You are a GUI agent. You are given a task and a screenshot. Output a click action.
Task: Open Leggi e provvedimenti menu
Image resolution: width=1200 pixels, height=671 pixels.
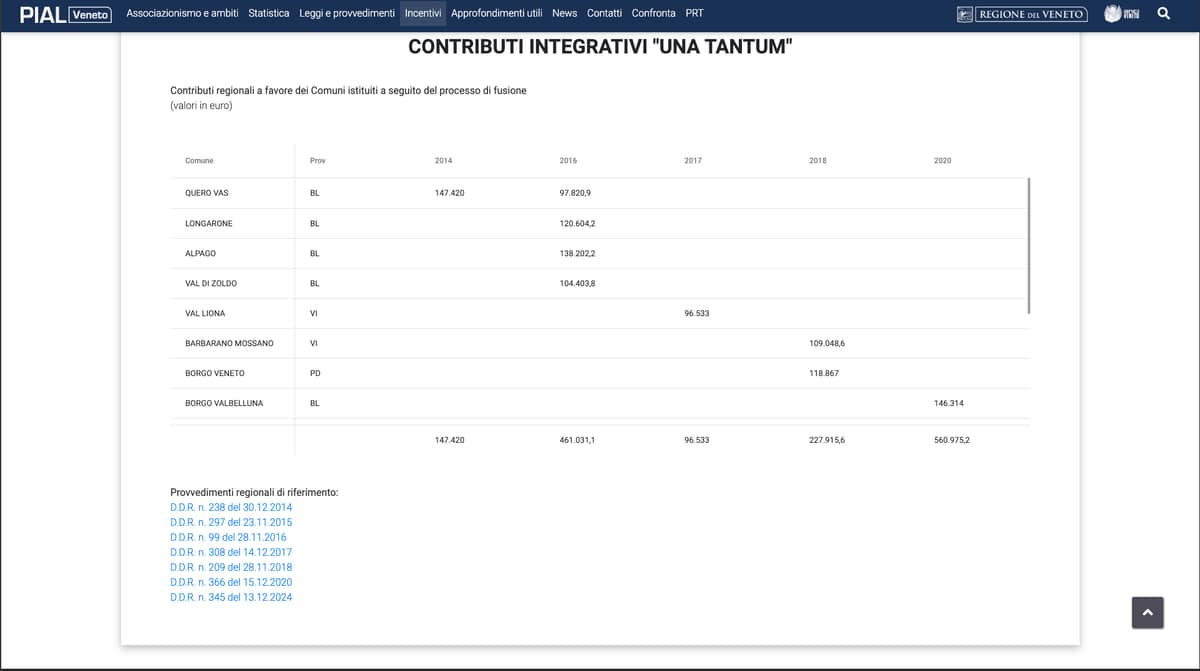(x=347, y=13)
